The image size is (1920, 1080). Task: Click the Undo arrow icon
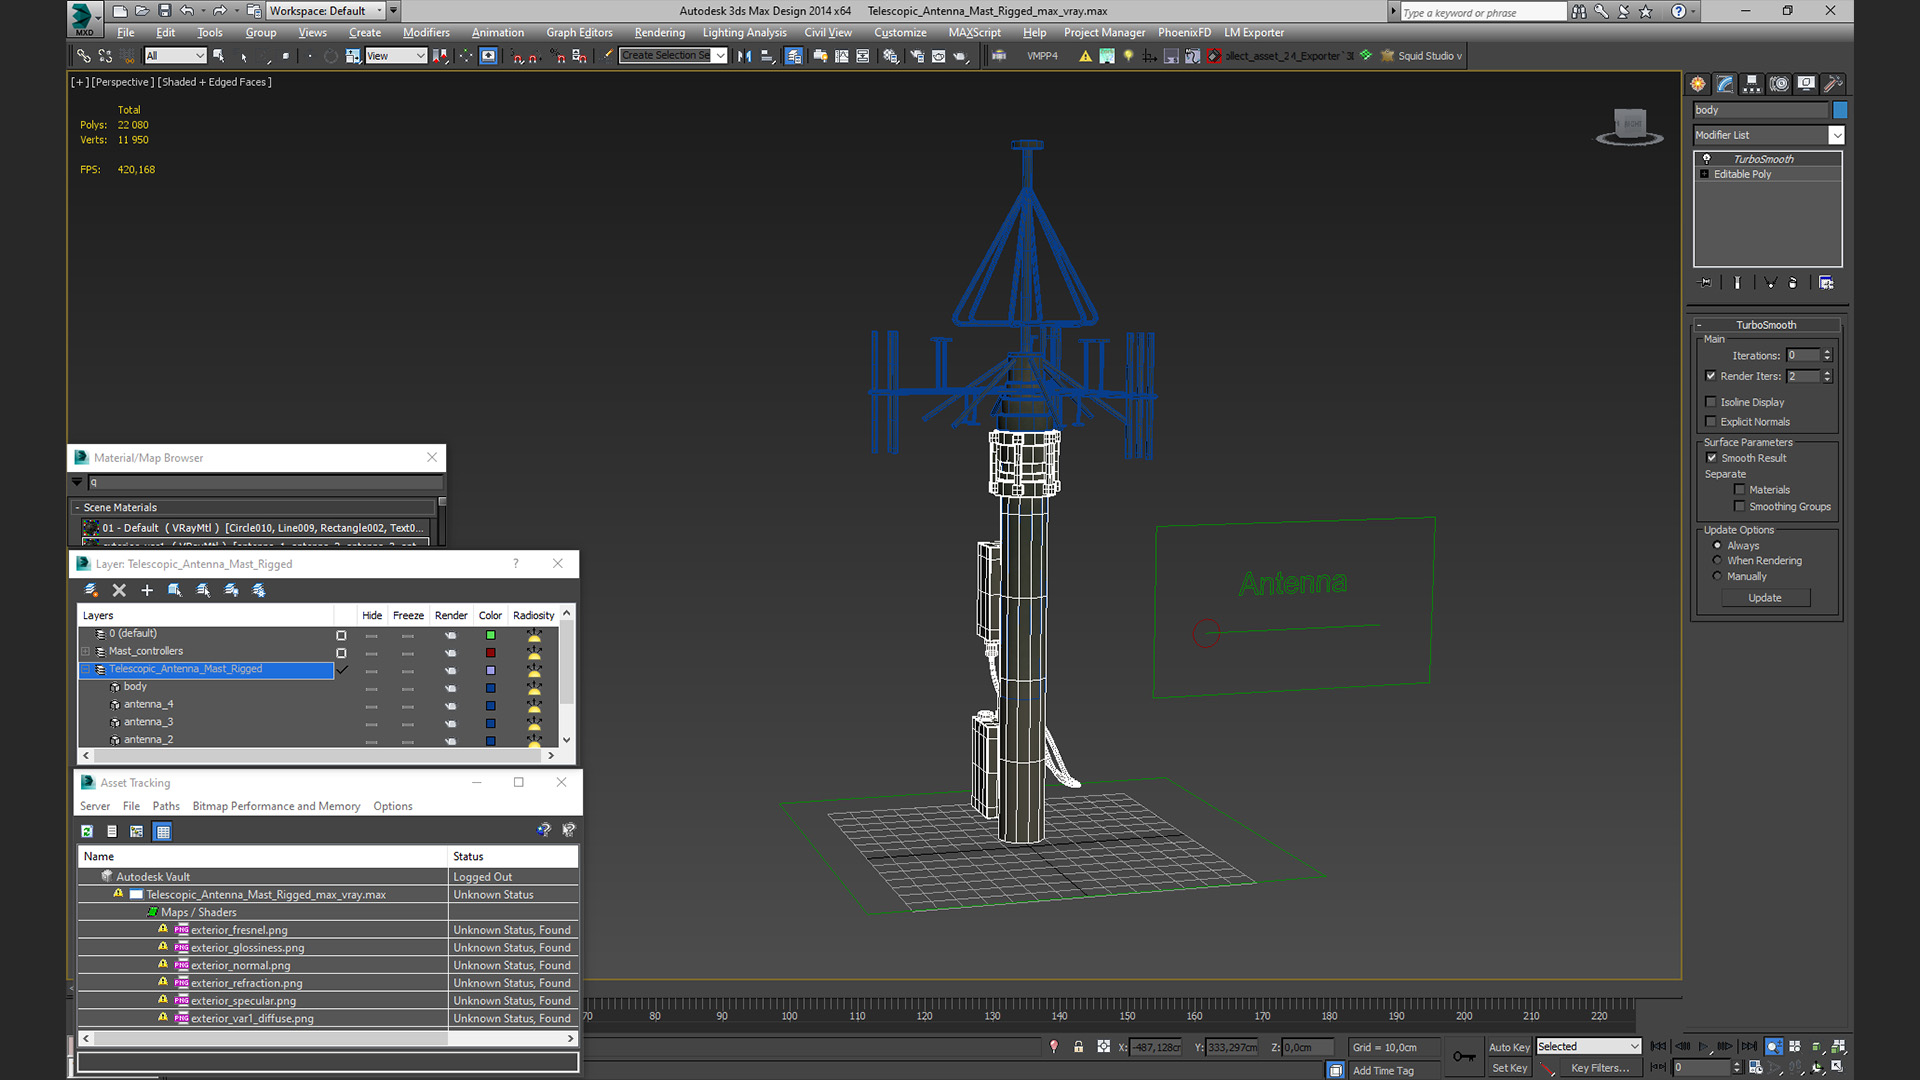[187, 11]
